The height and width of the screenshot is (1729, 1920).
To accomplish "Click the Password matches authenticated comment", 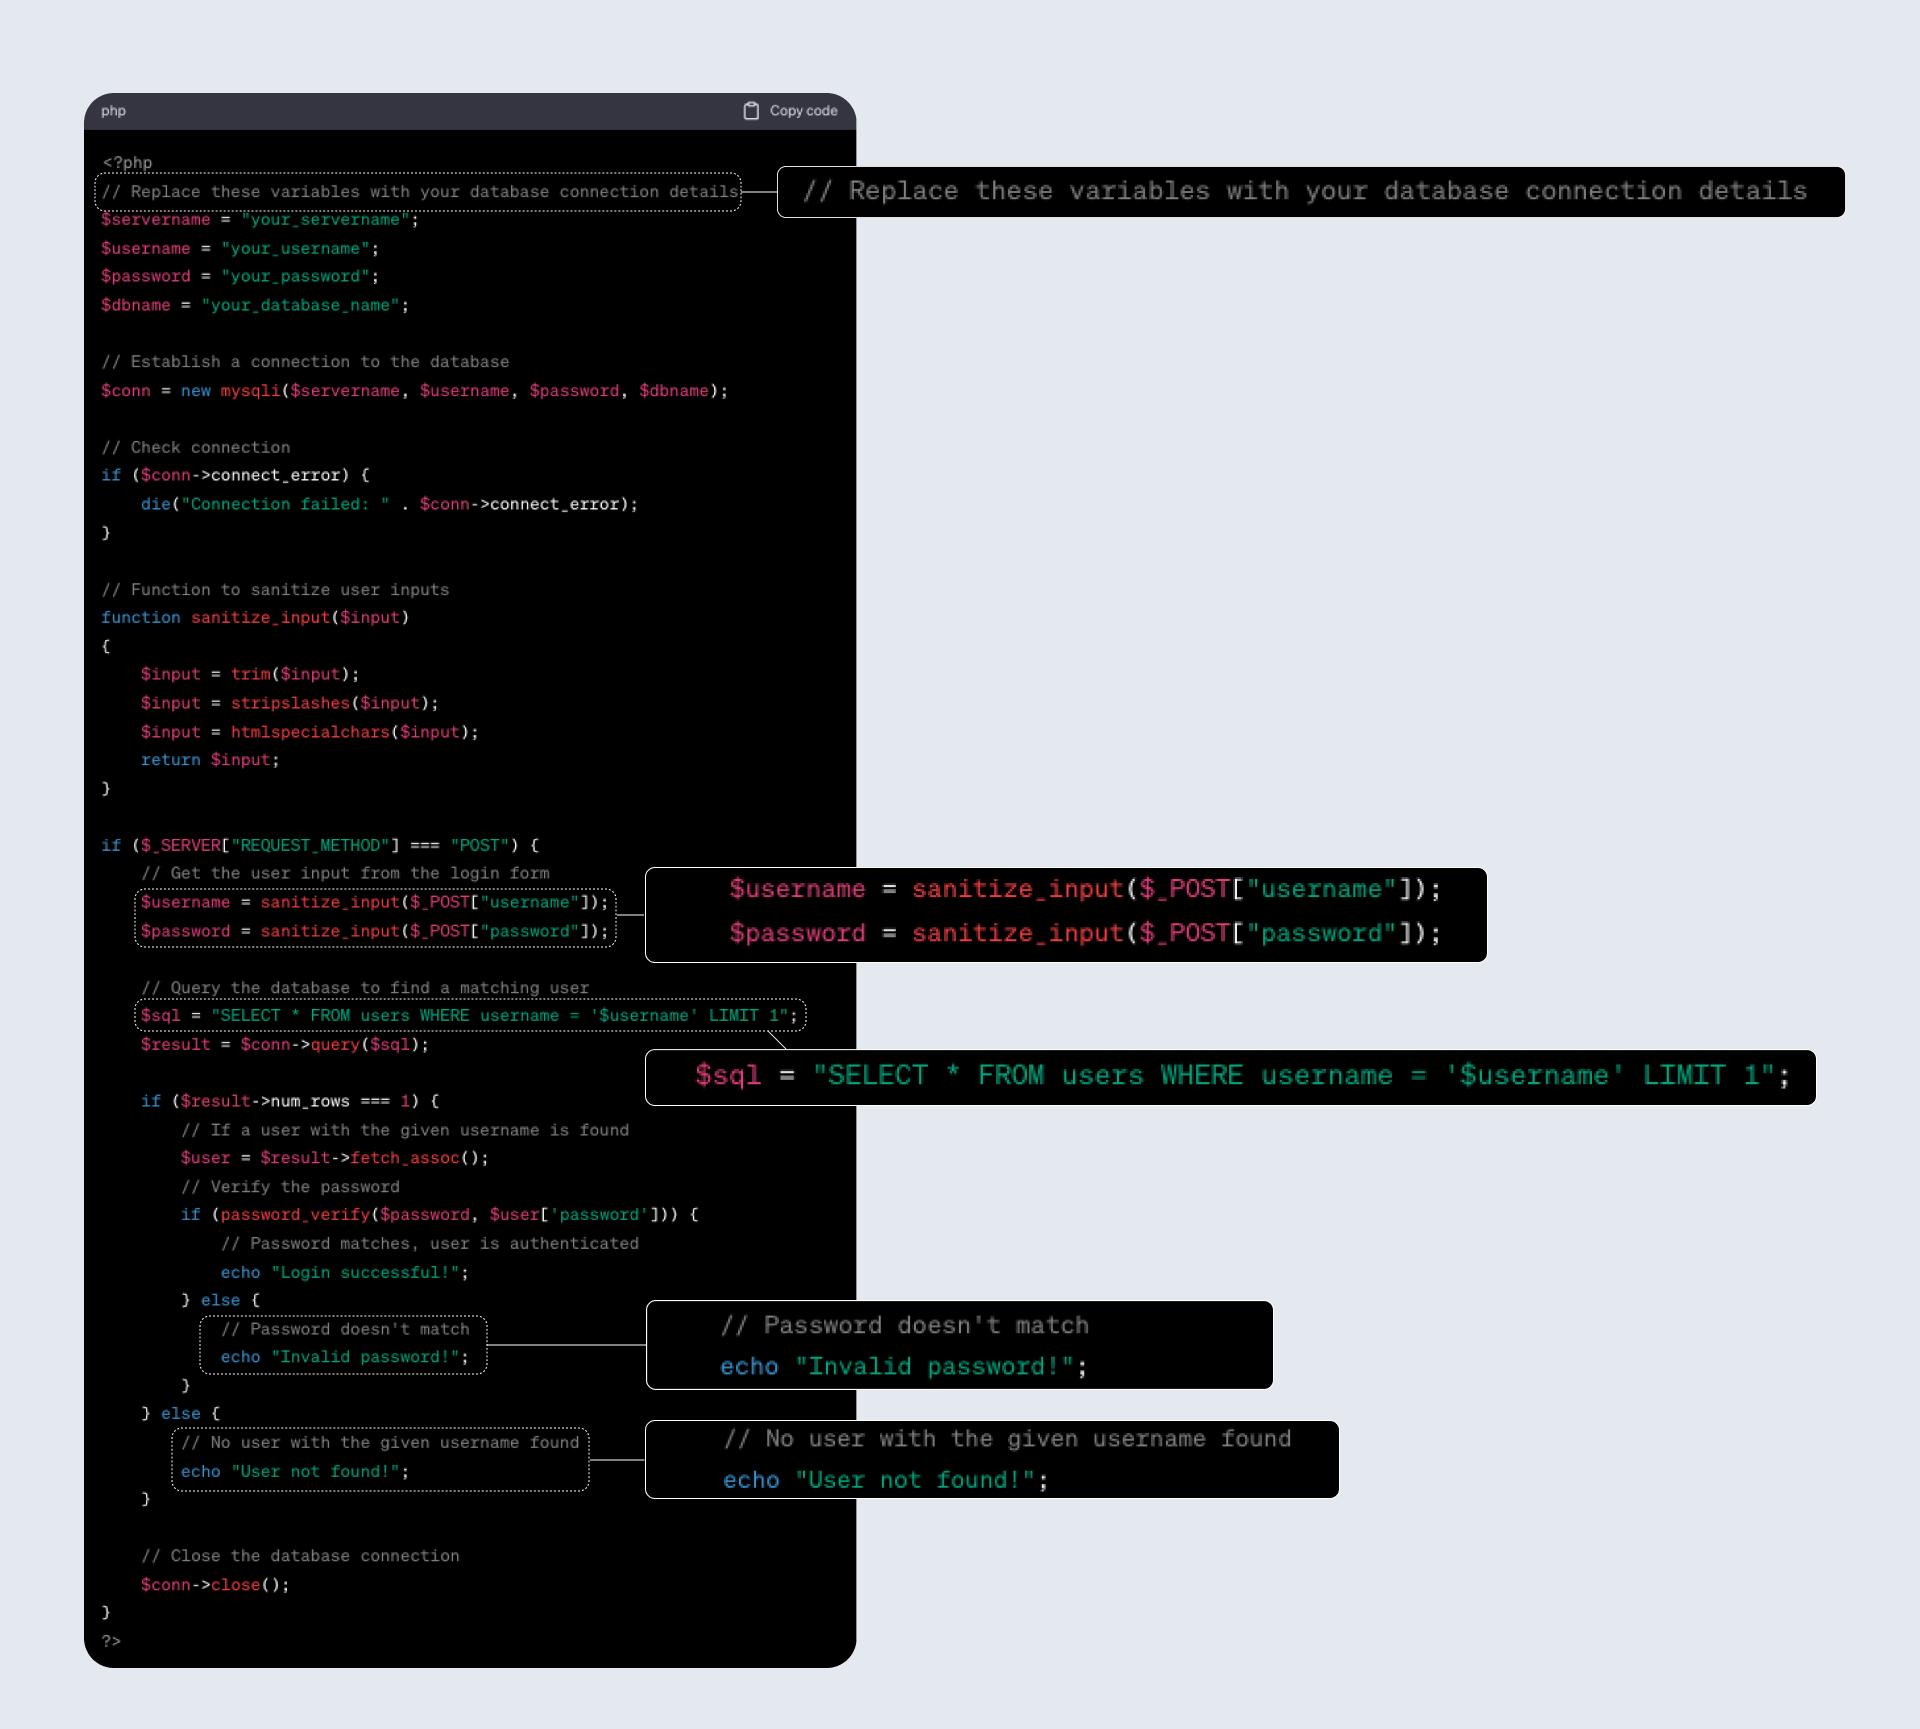I will pos(430,1244).
